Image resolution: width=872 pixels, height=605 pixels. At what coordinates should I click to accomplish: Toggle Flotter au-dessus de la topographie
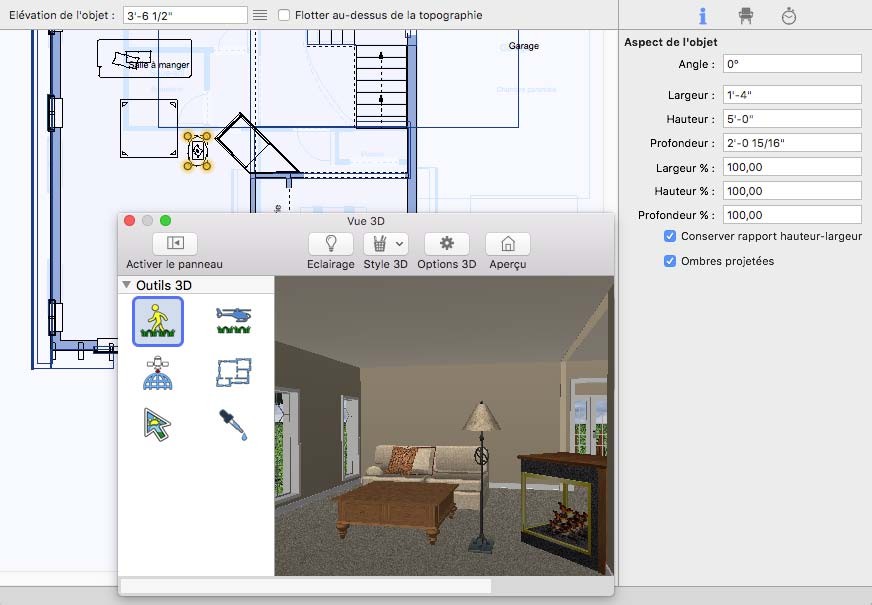point(285,15)
